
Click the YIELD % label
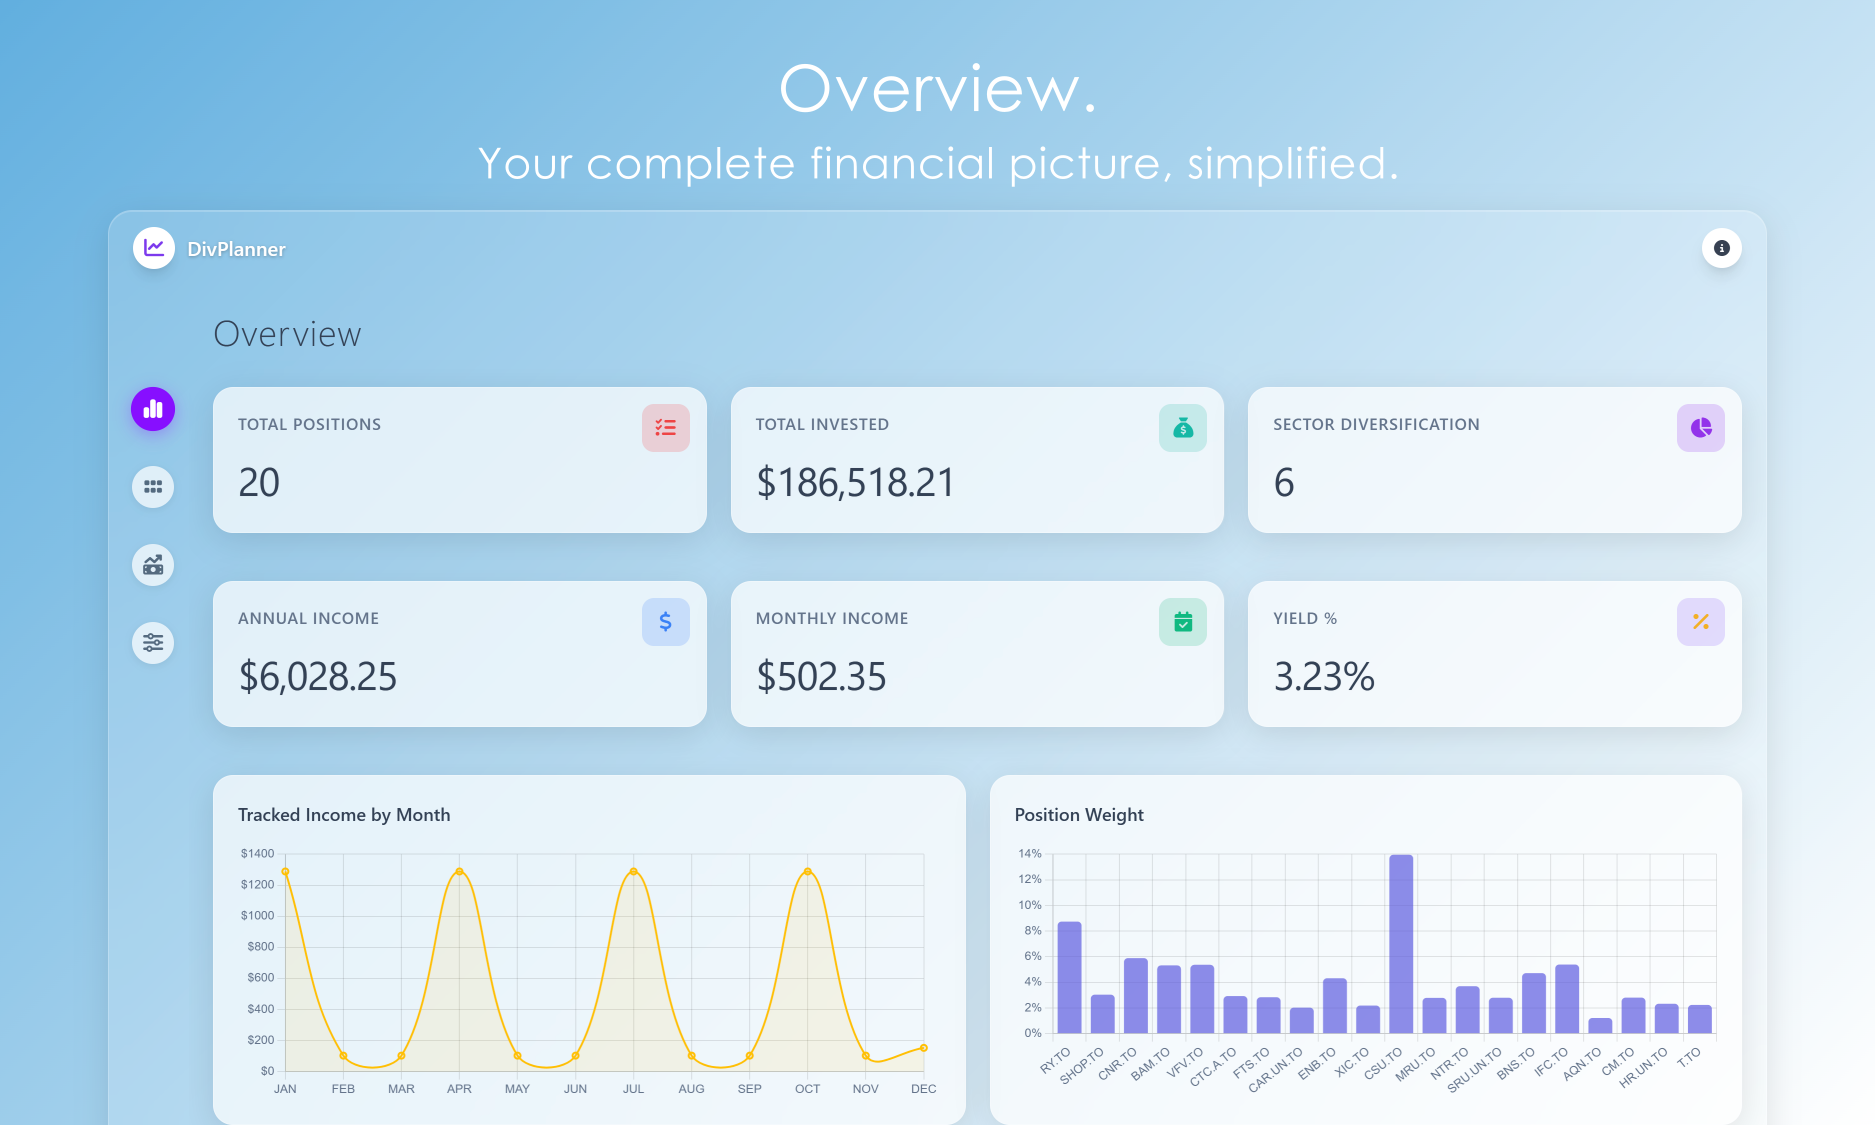point(1305,618)
